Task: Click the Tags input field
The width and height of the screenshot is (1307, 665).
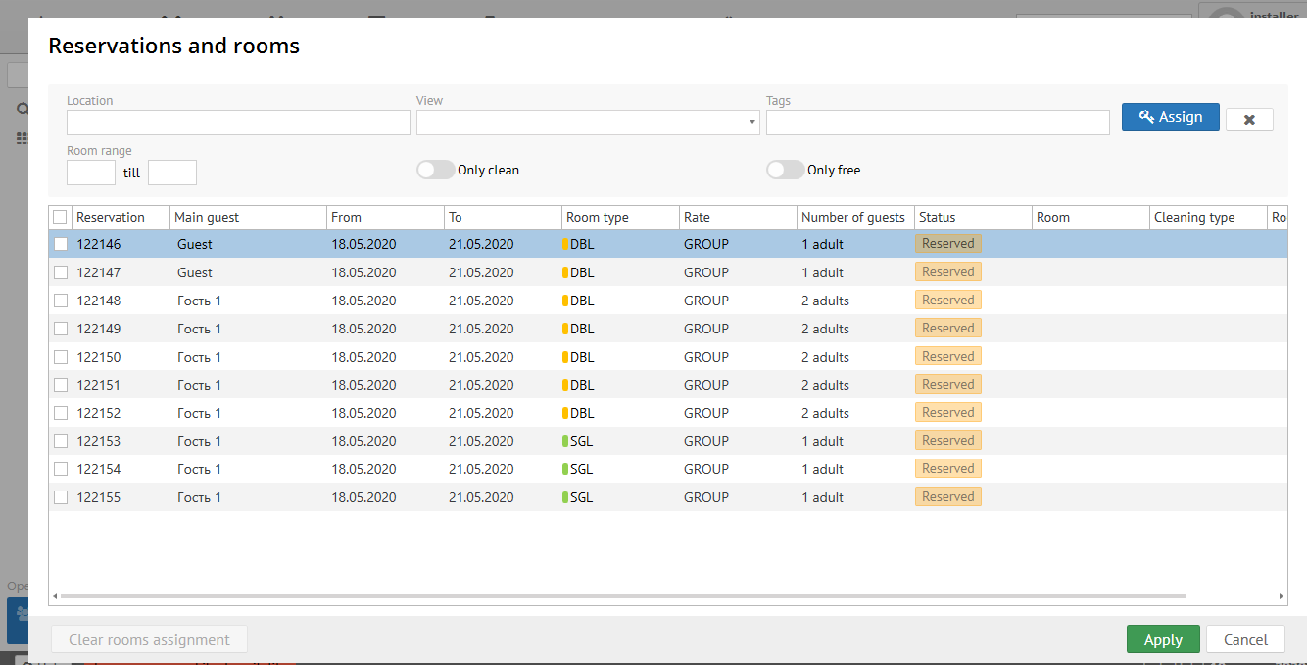Action: [x=937, y=122]
